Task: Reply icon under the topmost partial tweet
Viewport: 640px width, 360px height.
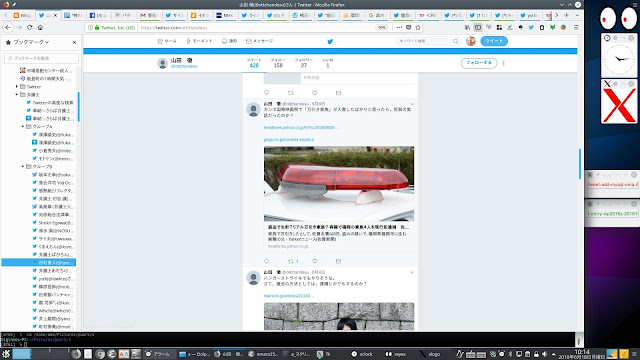Action: (267, 93)
